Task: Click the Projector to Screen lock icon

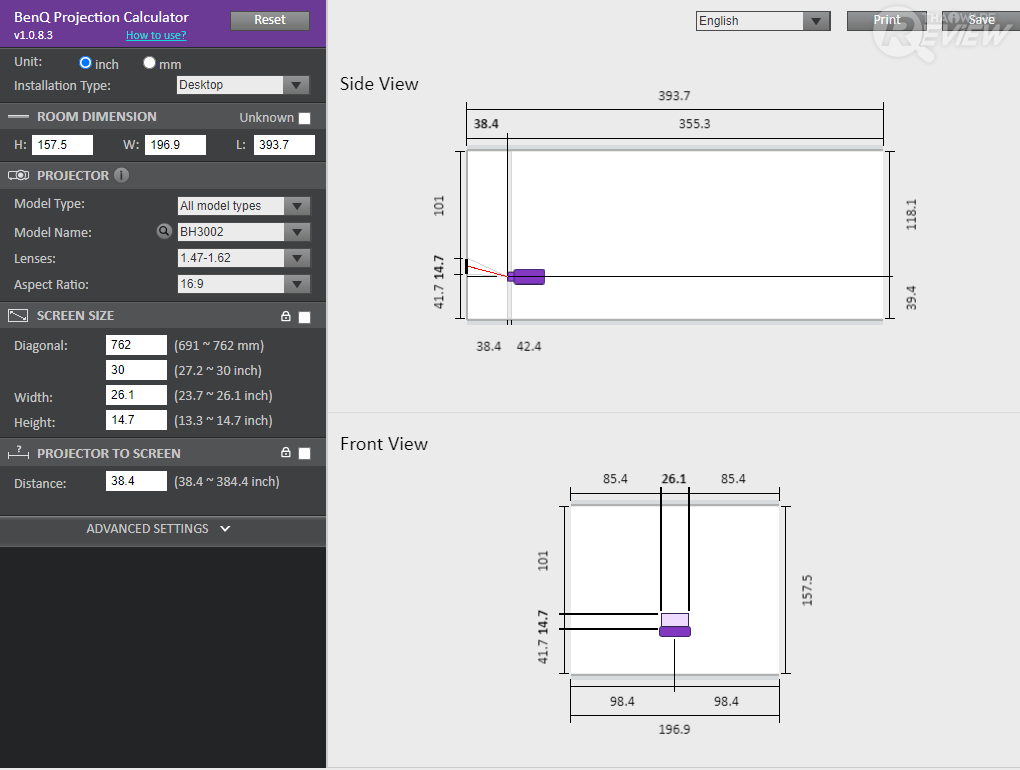Action: coord(286,452)
